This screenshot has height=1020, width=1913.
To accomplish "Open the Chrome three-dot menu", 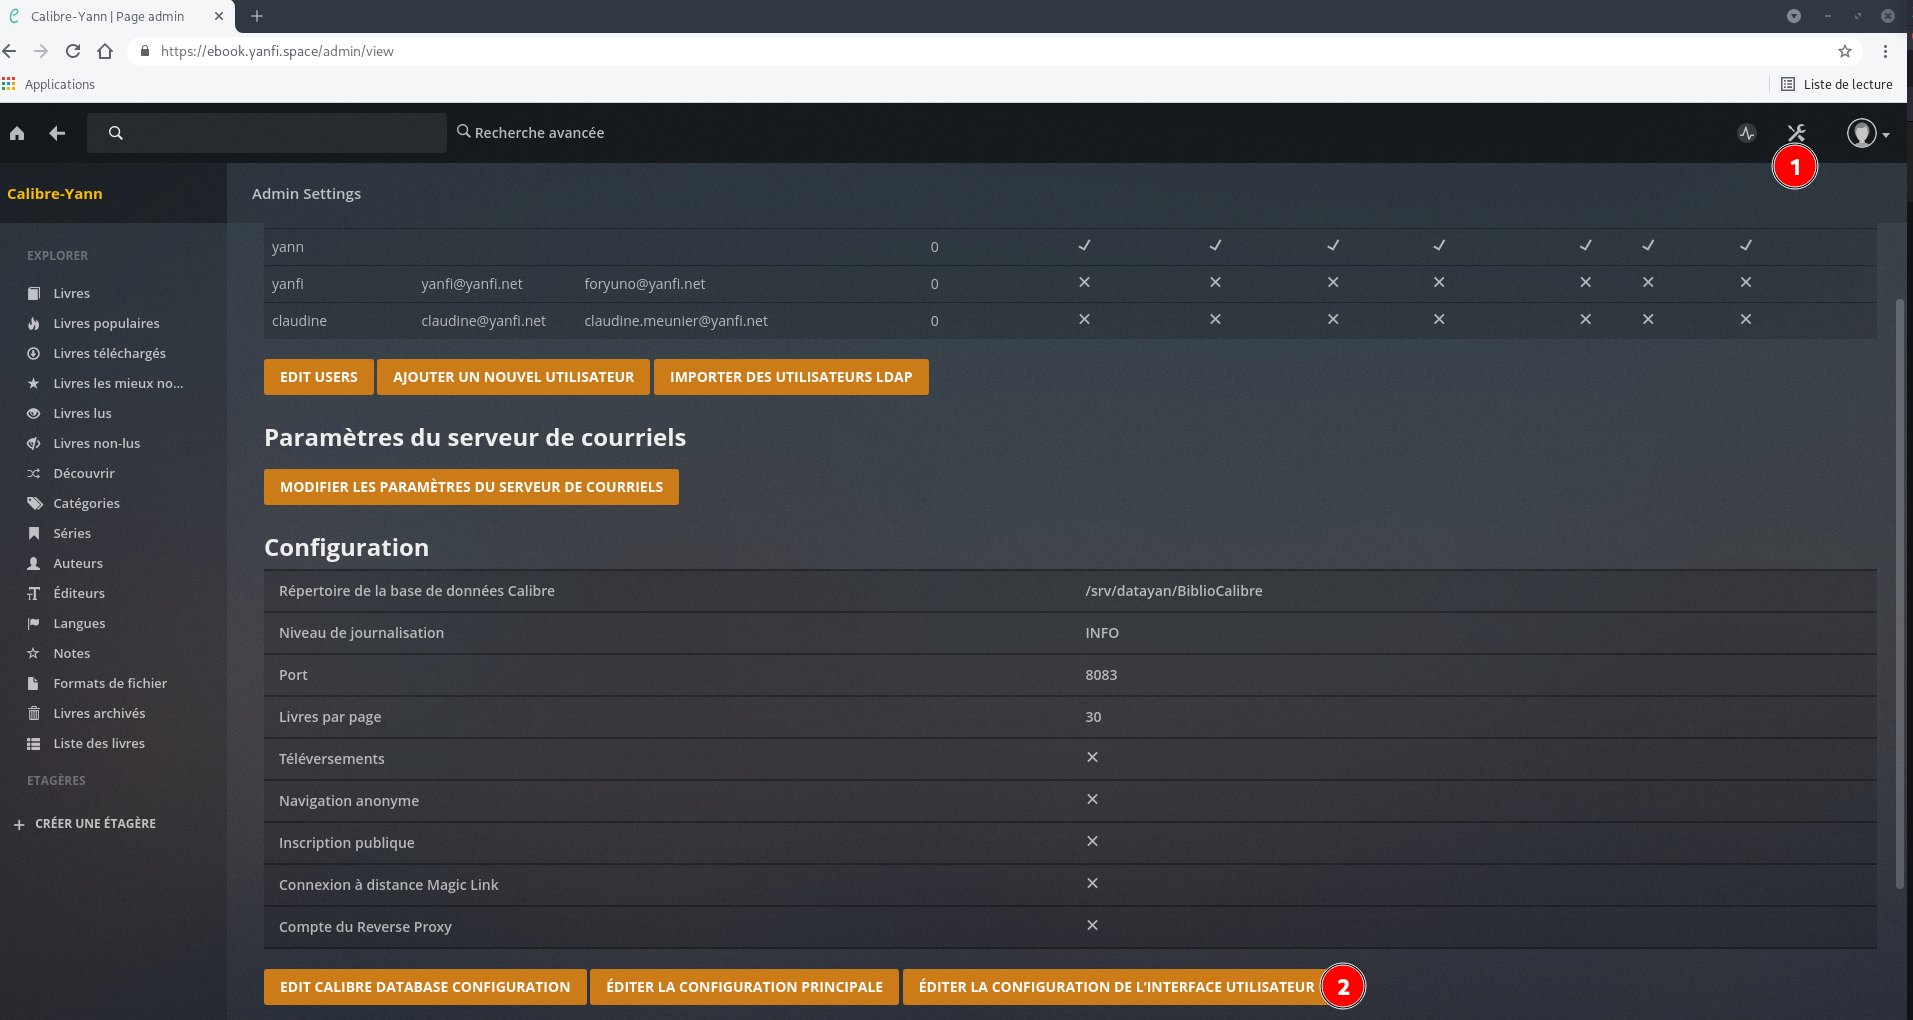I will [1885, 51].
